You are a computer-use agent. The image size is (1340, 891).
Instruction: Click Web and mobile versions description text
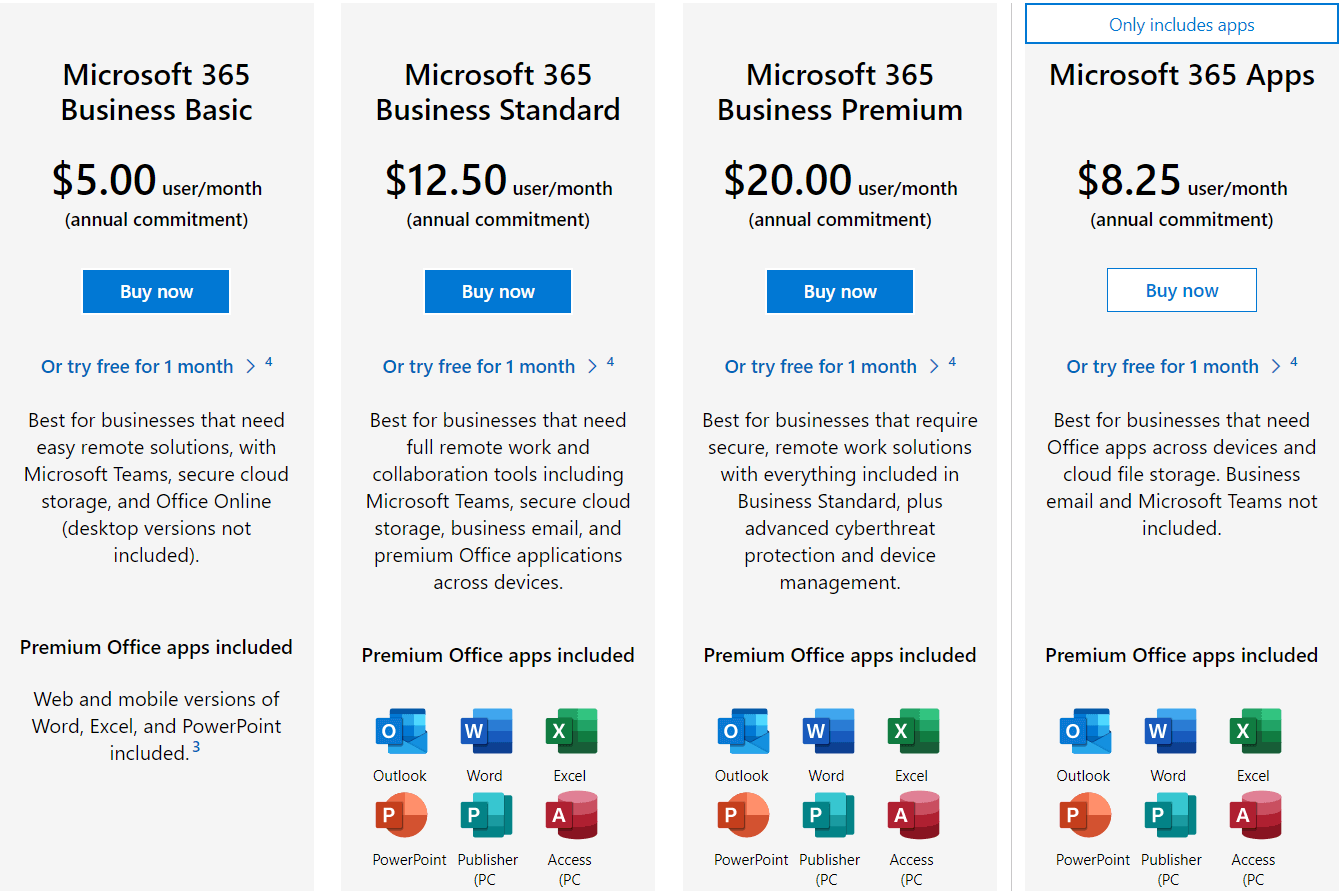(156, 726)
